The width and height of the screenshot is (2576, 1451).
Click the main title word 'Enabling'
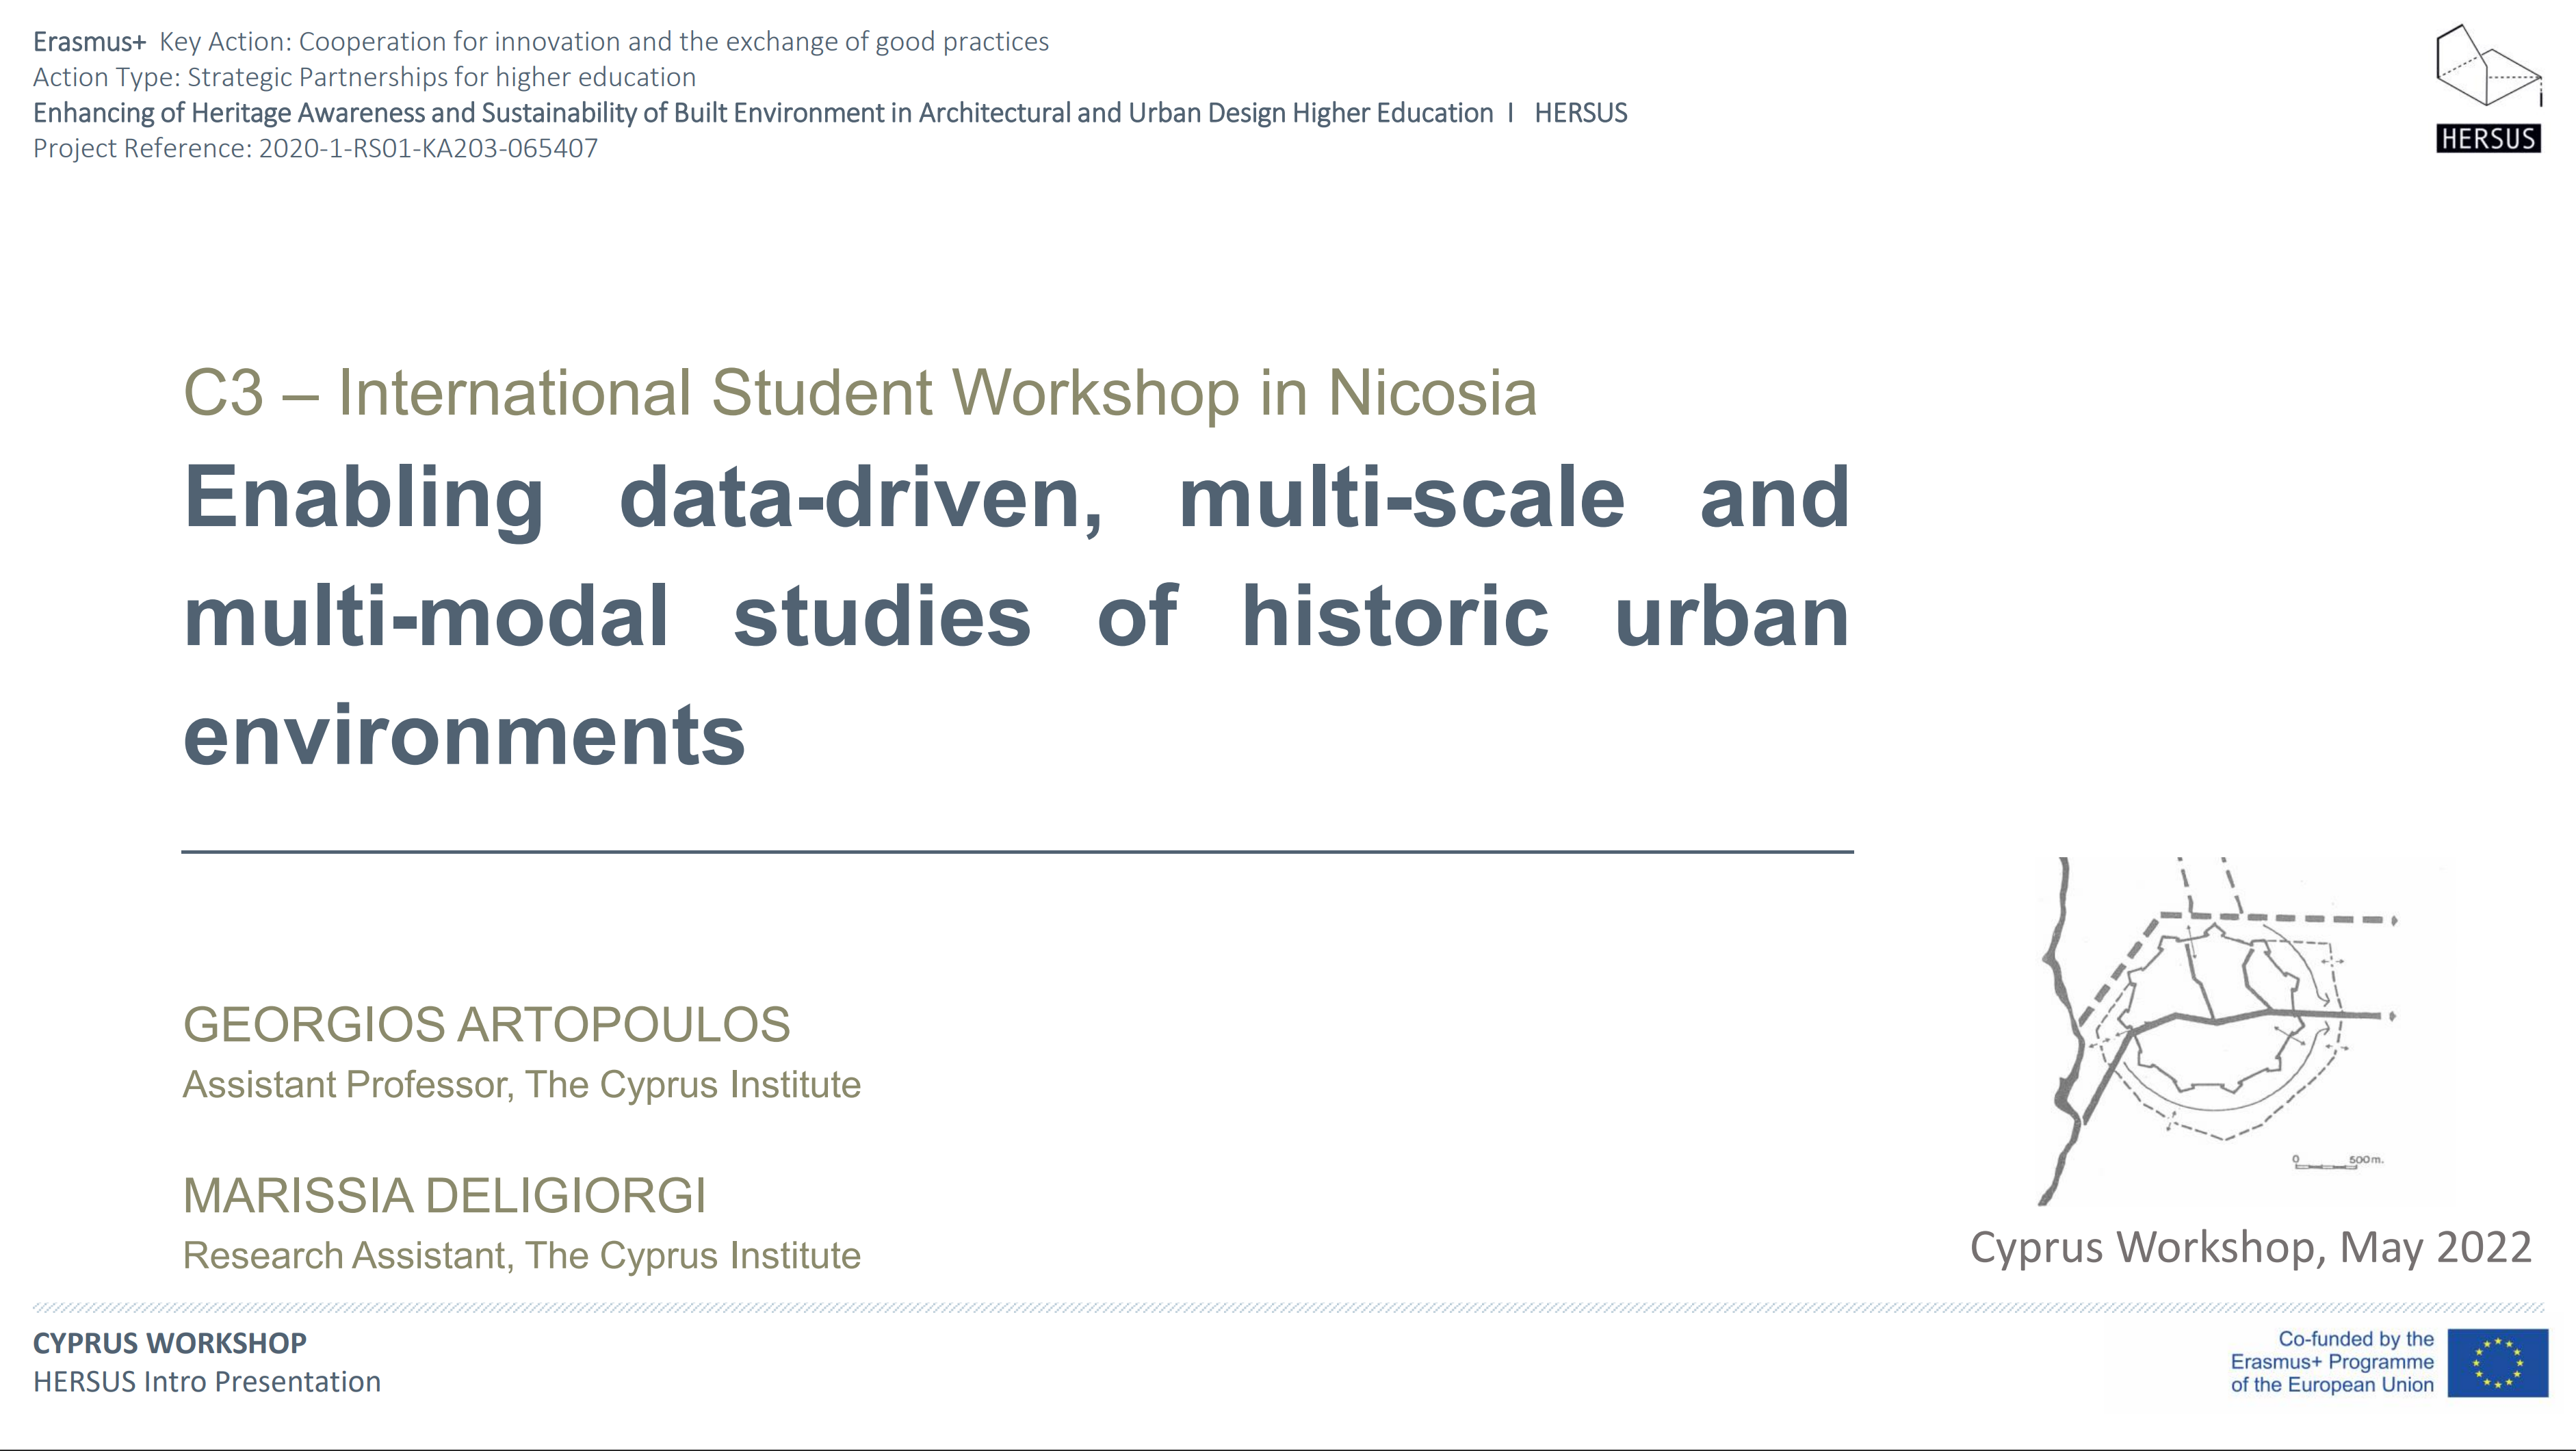pos(364,497)
